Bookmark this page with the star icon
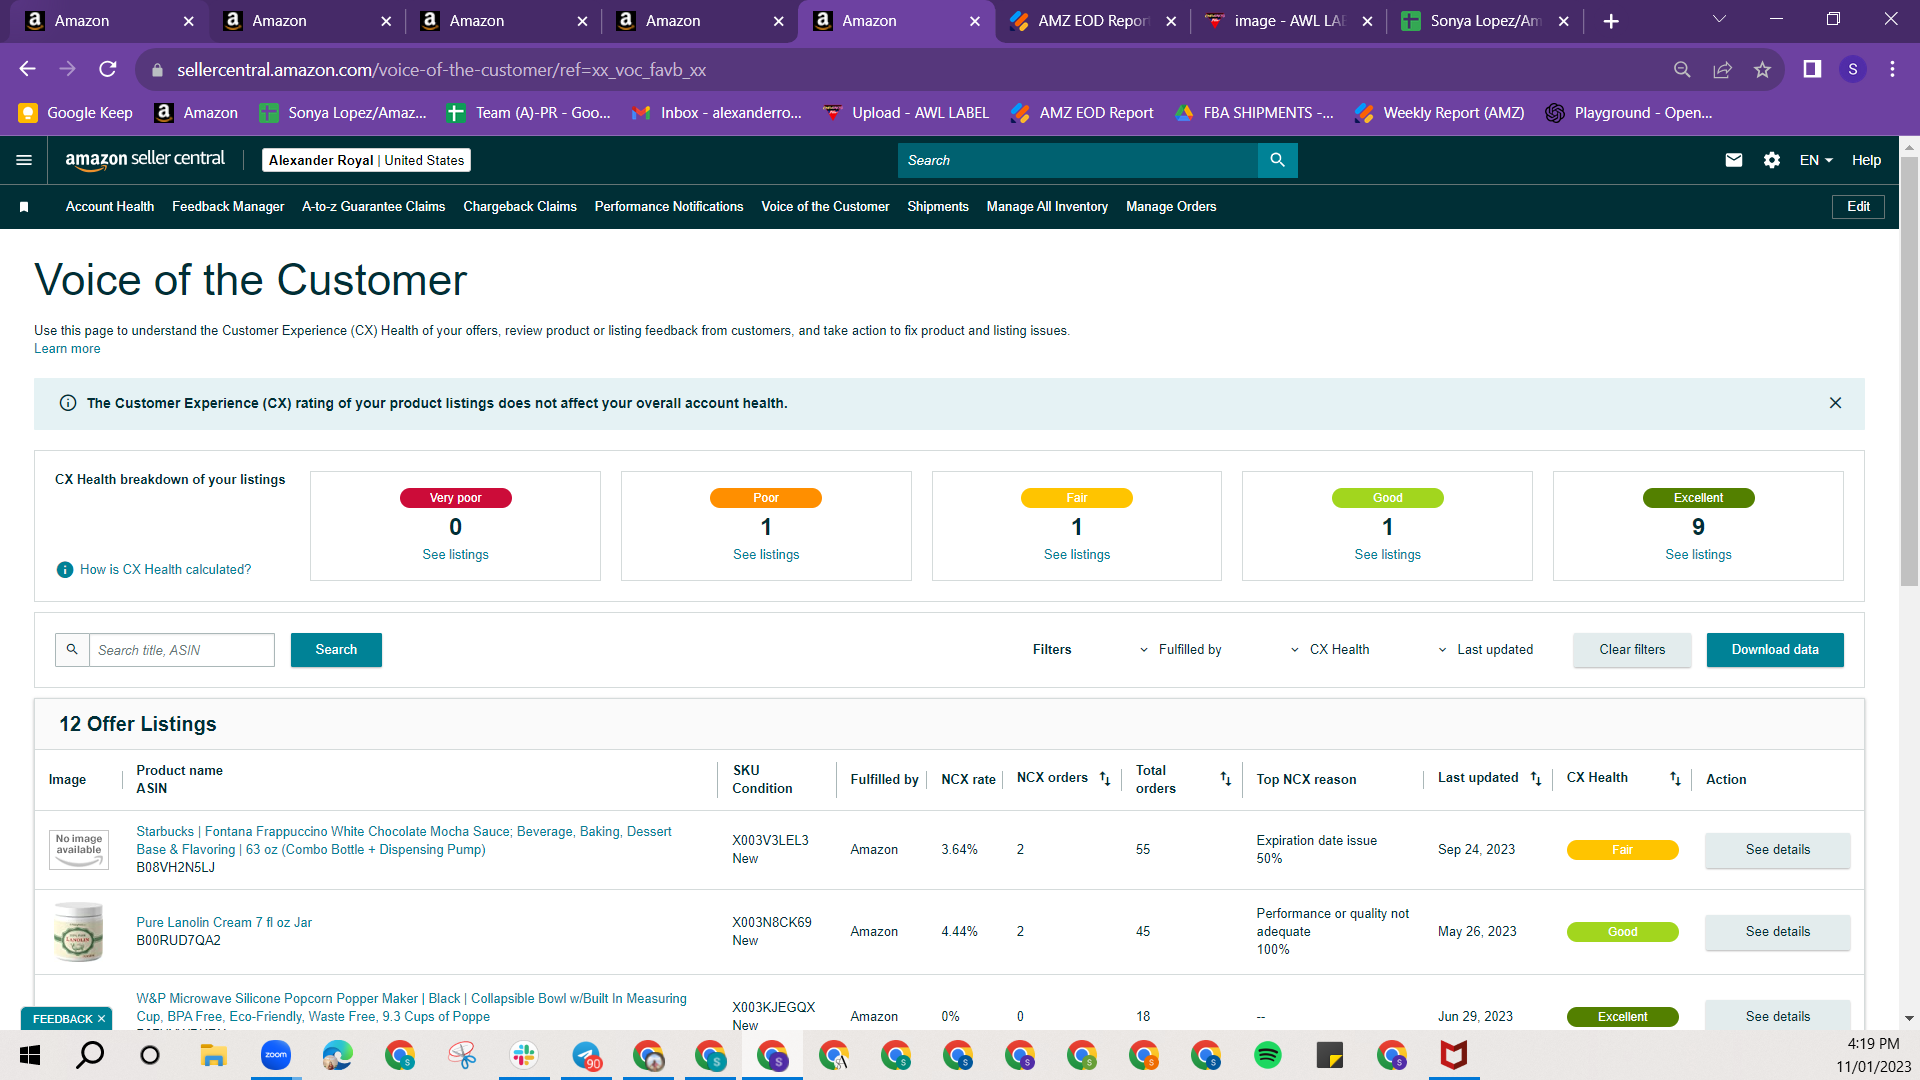The width and height of the screenshot is (1920, 1080). pos(1762,69)
